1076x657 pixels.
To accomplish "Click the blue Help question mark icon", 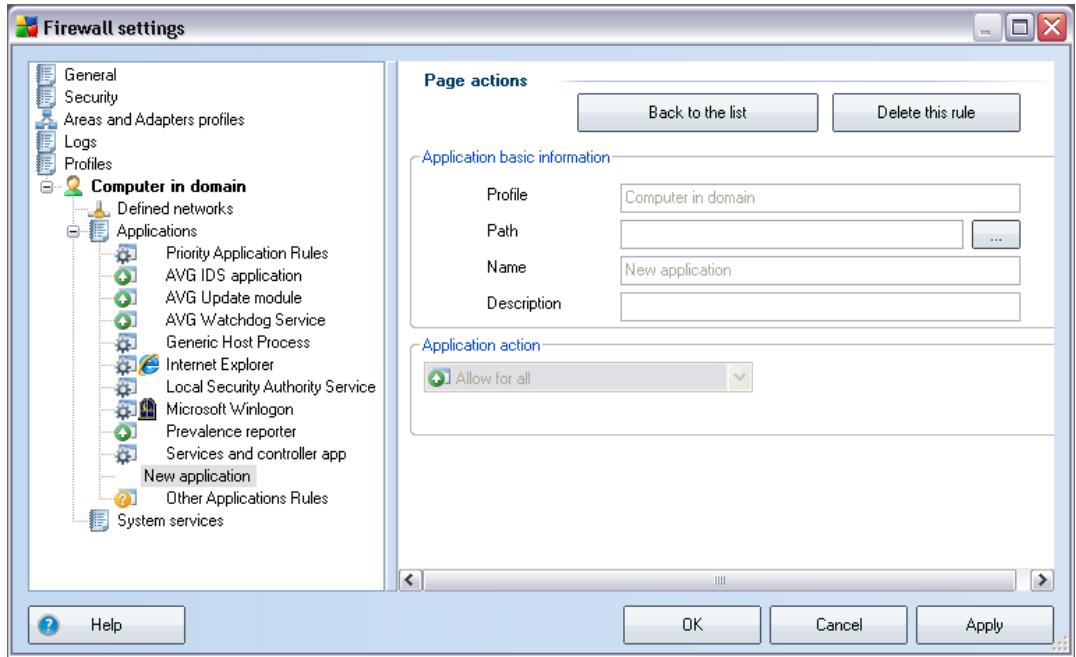I will click(x=49, y=625).
